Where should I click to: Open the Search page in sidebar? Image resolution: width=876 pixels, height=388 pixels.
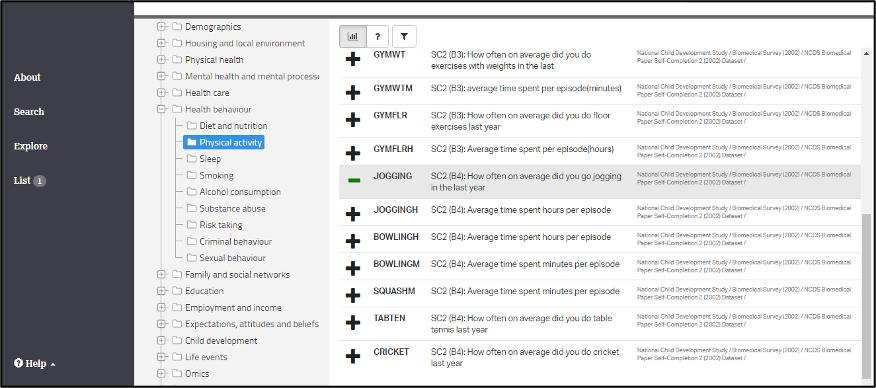click(x=28, y=112)
